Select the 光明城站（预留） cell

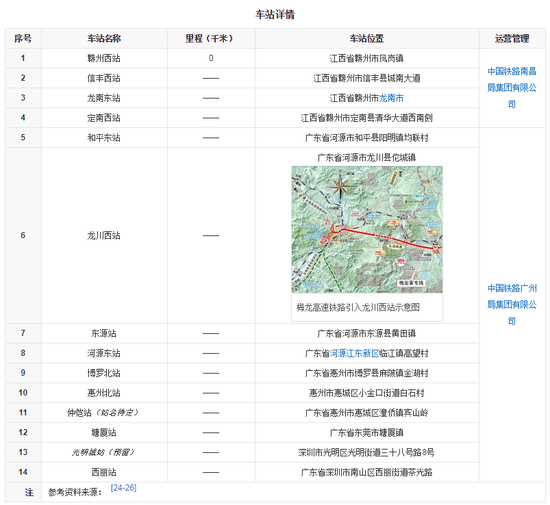104,452
